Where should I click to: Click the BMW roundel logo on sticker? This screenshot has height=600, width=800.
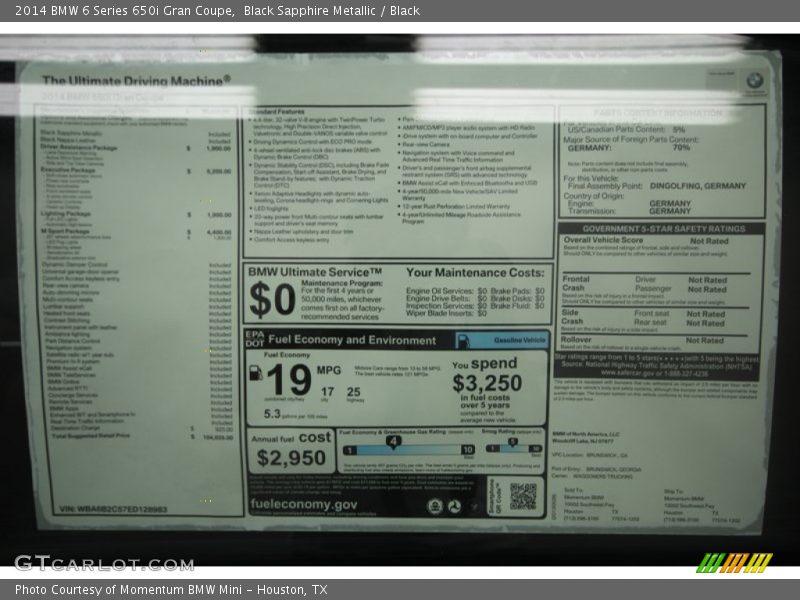pos(755,81)
